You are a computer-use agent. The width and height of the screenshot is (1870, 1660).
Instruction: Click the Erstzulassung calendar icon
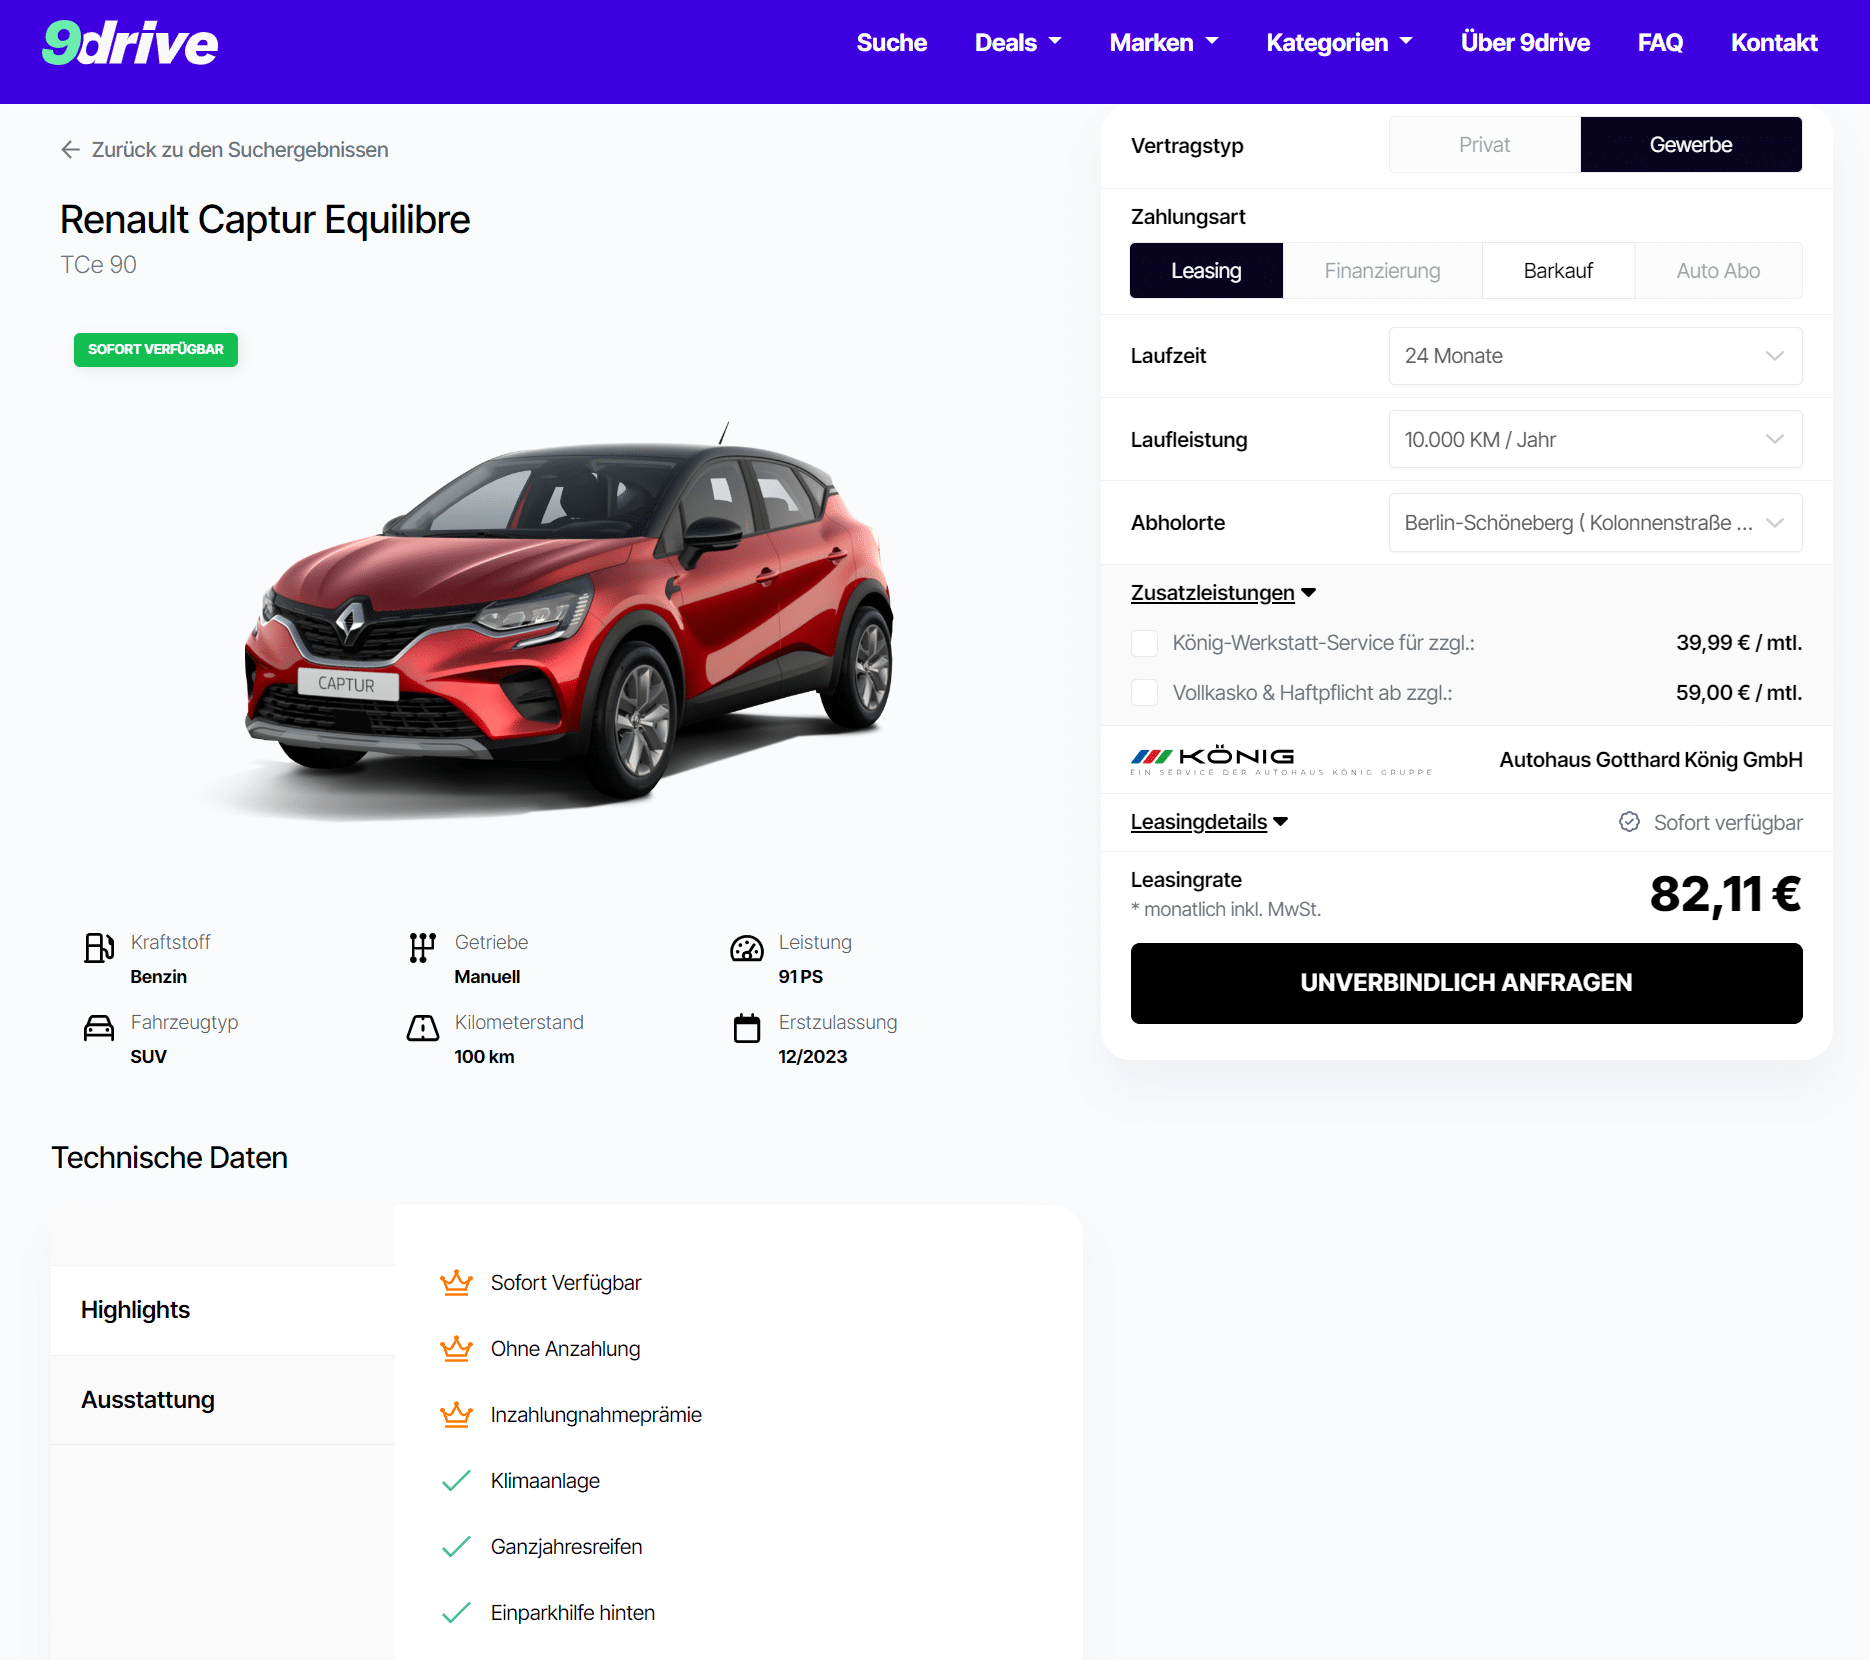[x=747, y=1027]
